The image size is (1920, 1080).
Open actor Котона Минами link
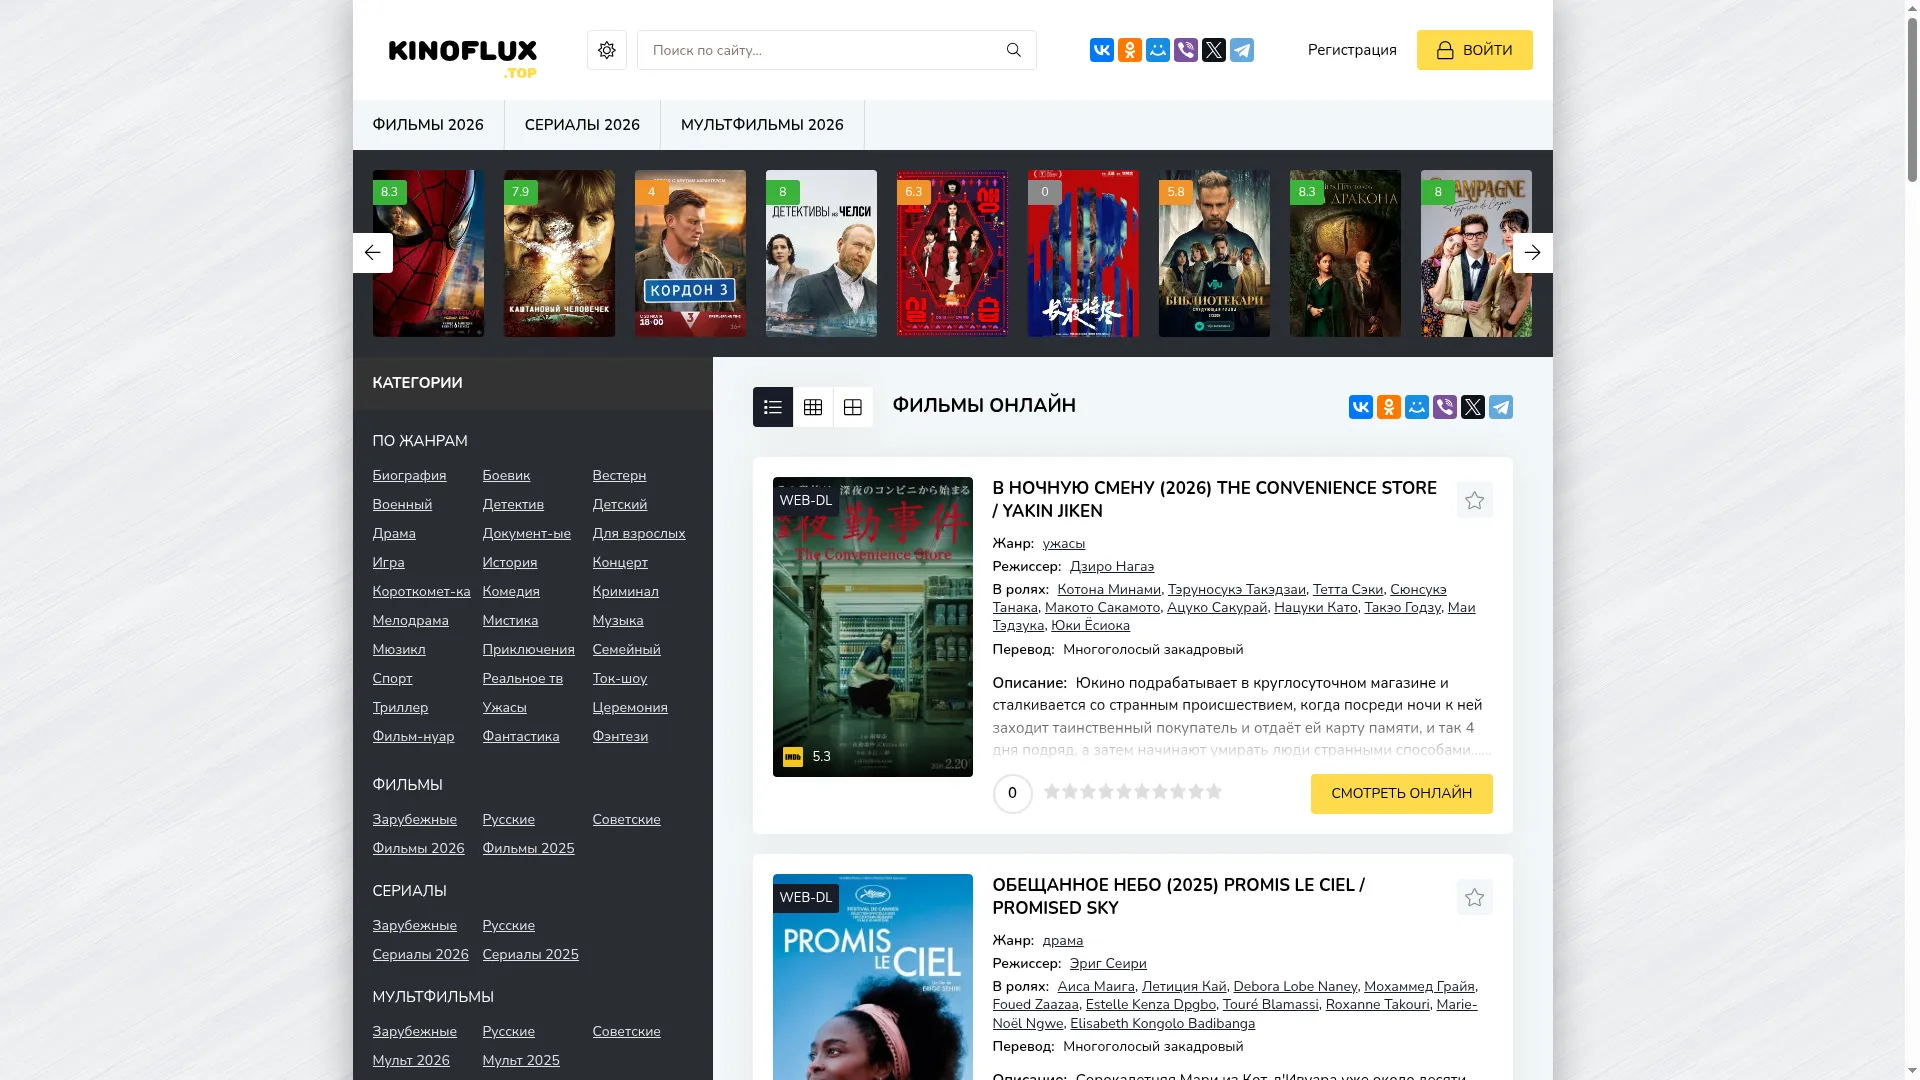[1109, 590]
